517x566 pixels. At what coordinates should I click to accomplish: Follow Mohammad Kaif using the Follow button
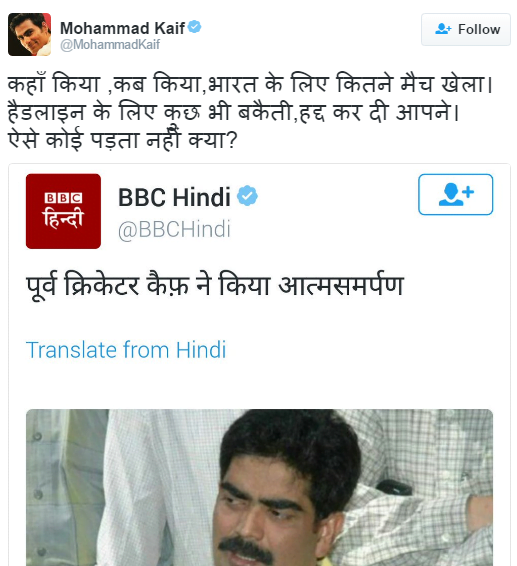tap(466, 30)
